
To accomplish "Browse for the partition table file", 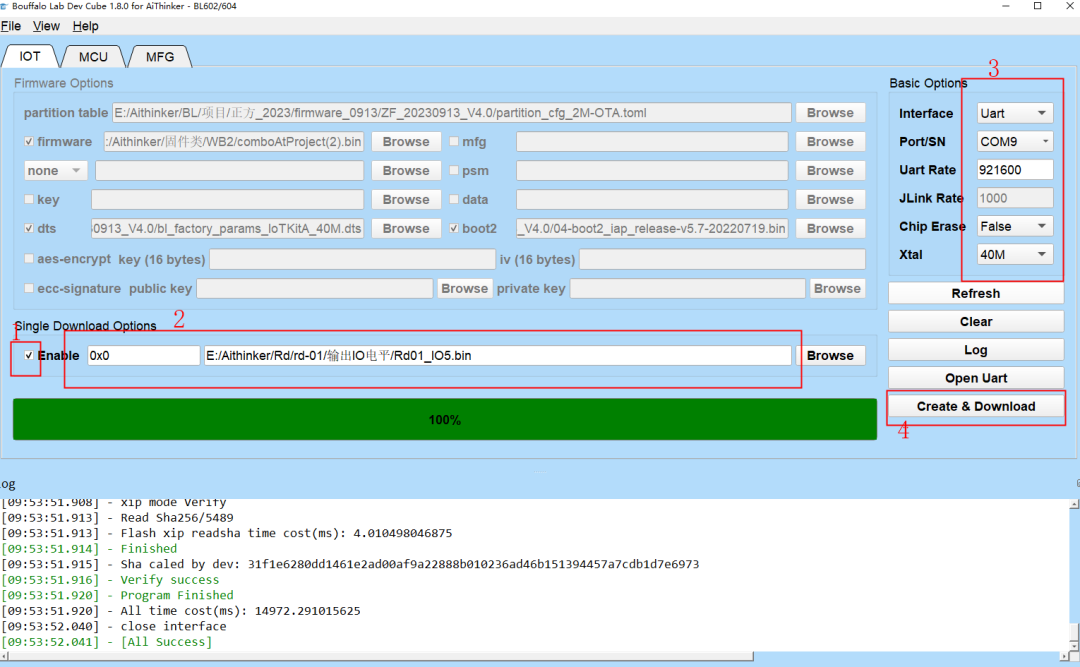I will [830, 112].
